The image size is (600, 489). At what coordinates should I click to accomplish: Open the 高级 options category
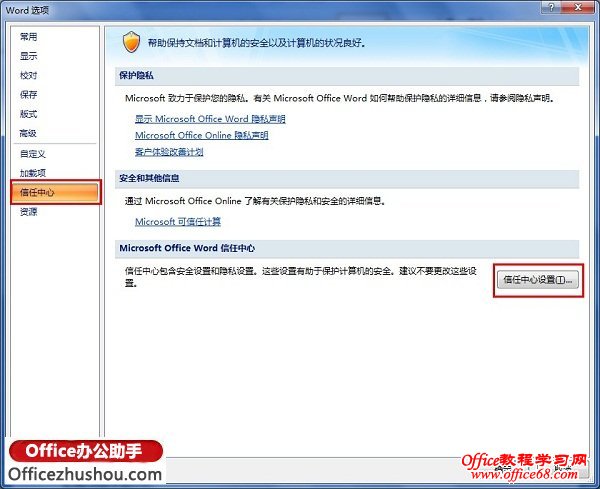(29, 133)
